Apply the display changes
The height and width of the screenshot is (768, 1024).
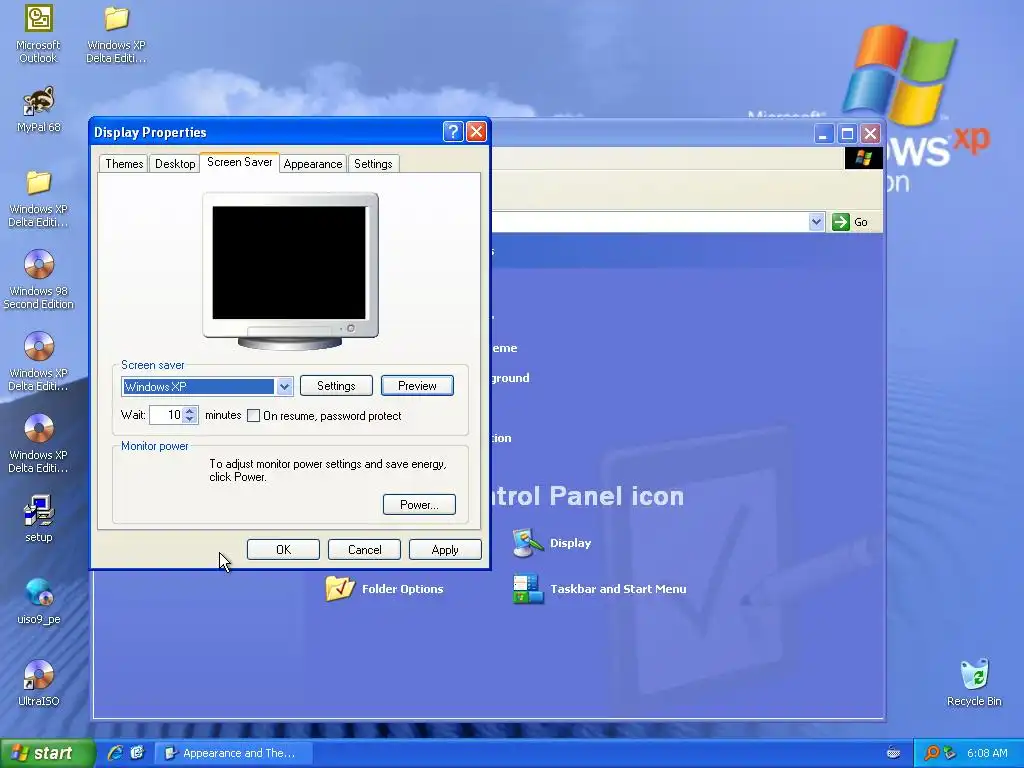pyautogui.click(x=445, y=550)
